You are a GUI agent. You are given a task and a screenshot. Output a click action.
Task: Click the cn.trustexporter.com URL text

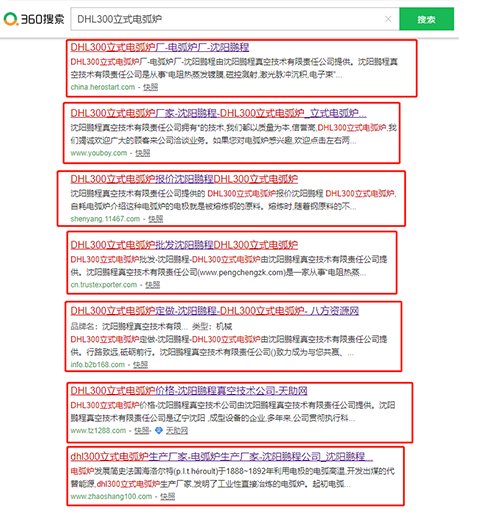click(104, 285)
